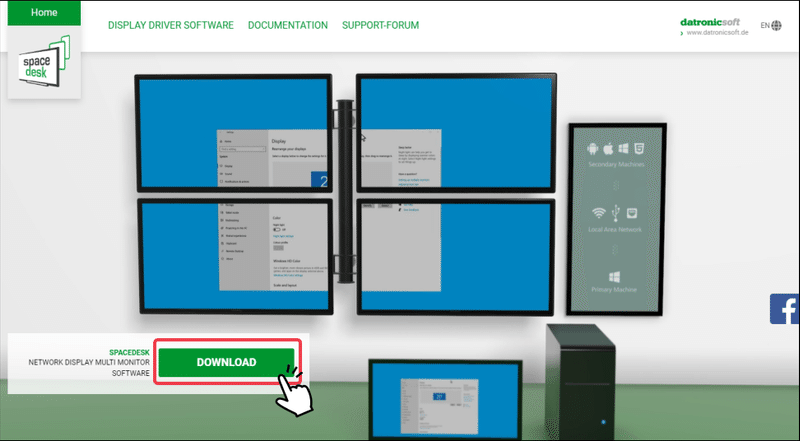Open the Home tab
Screen dimensions: 800x441
click(x=44, y=13)
